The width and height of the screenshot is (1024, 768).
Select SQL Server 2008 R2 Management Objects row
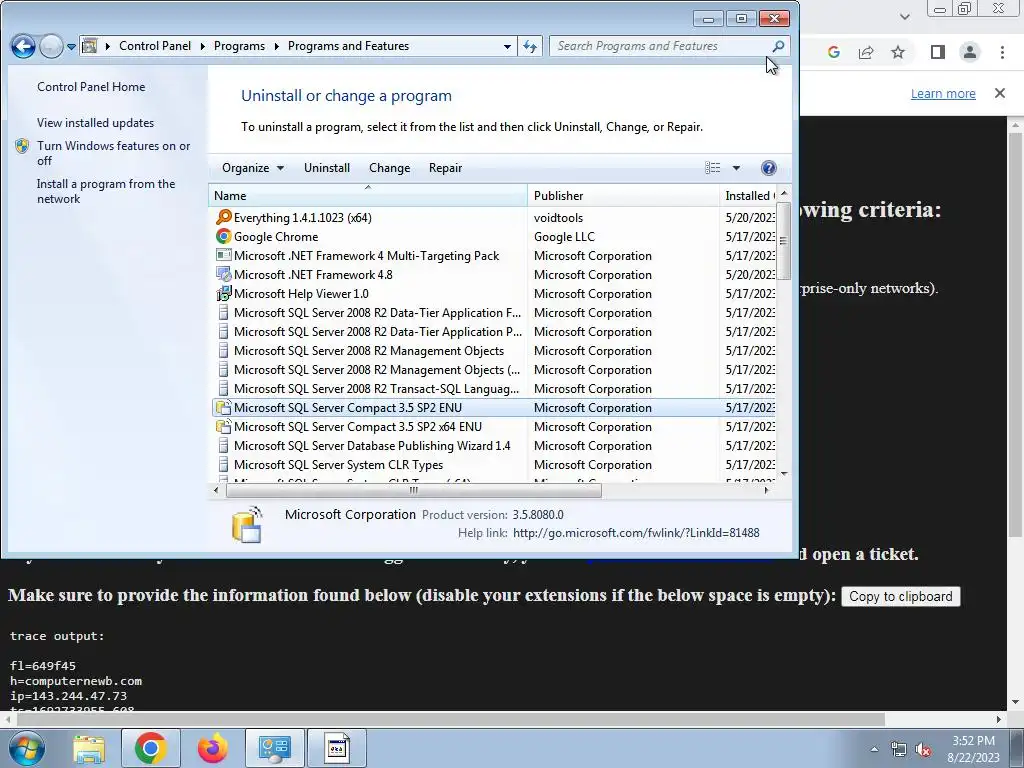click(494, 351)
